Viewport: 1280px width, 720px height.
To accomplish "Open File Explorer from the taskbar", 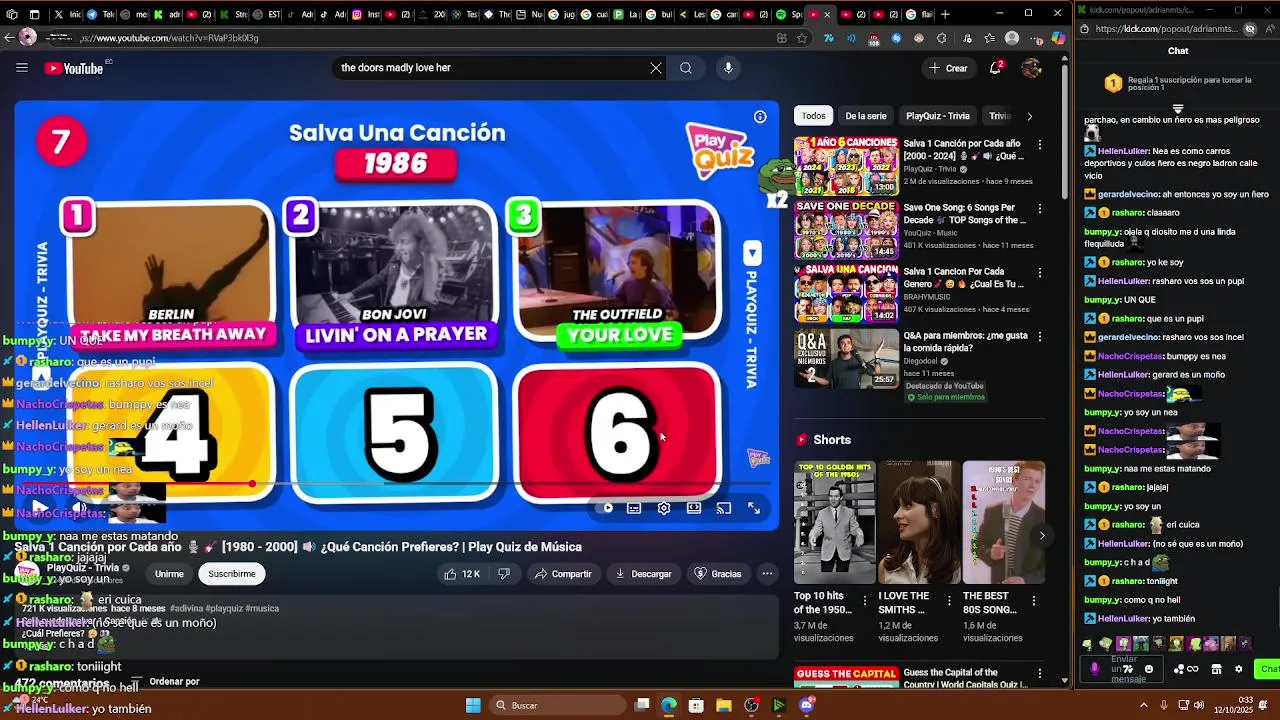I will click(723, 705).
